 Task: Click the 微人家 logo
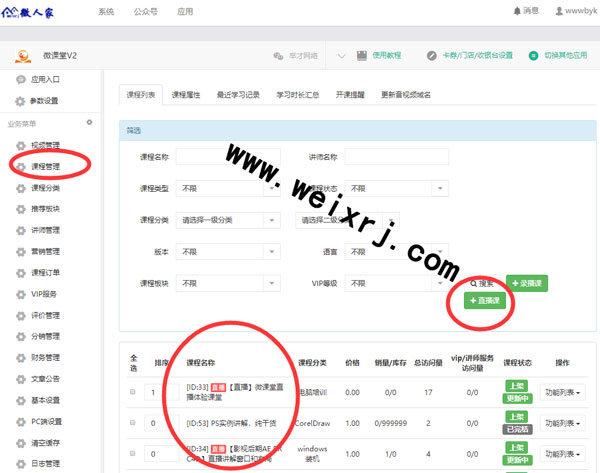(28, 13)
